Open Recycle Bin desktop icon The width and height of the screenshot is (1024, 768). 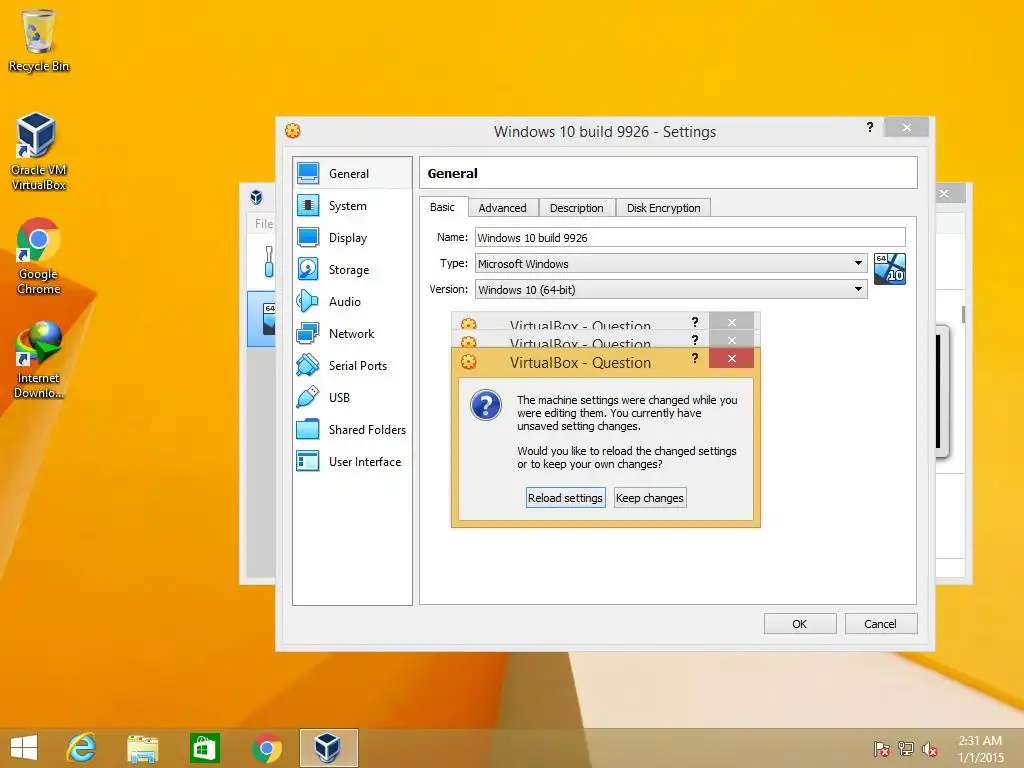39,40
